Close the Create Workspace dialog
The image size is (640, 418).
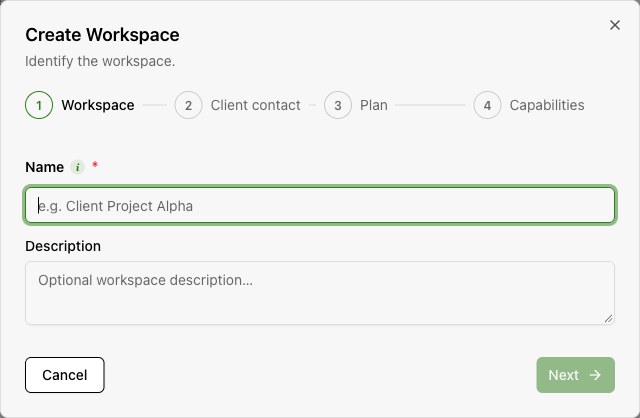click(x=615, y=25)
